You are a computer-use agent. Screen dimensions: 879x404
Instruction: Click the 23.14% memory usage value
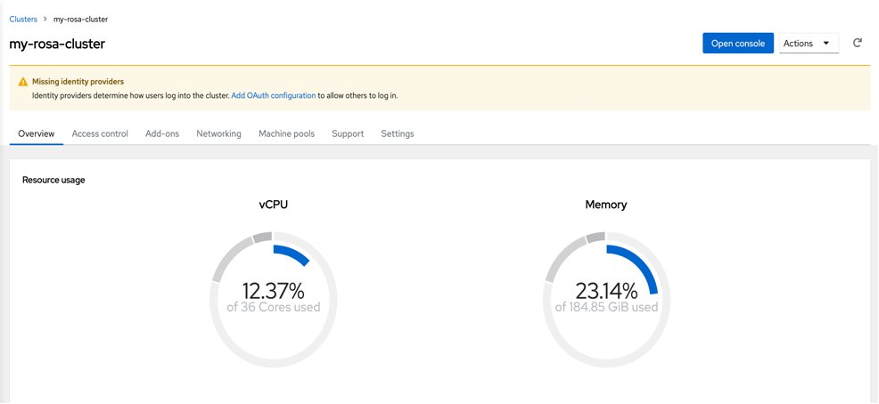click(606, 291)
